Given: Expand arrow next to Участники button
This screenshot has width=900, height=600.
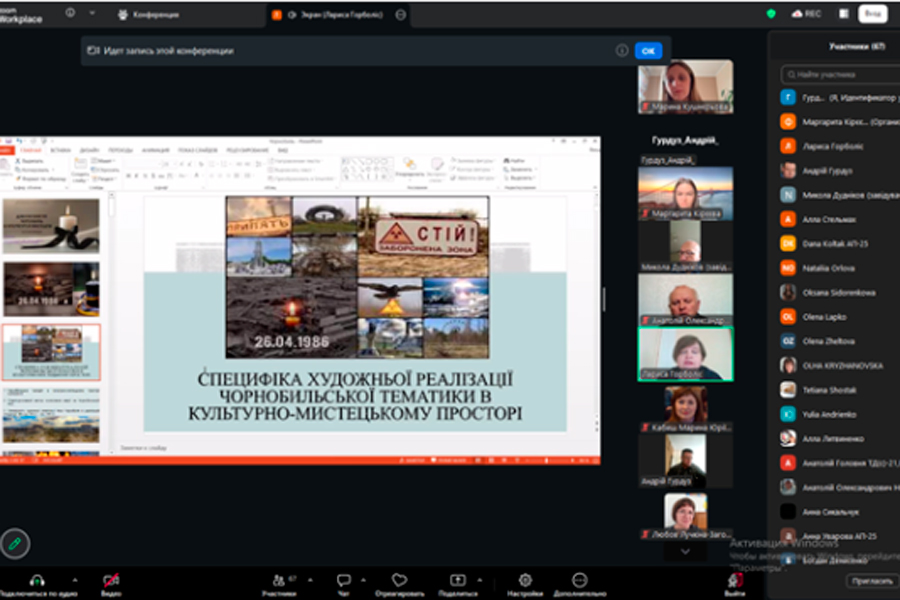Looking at the screenshot, I should 311,580.
